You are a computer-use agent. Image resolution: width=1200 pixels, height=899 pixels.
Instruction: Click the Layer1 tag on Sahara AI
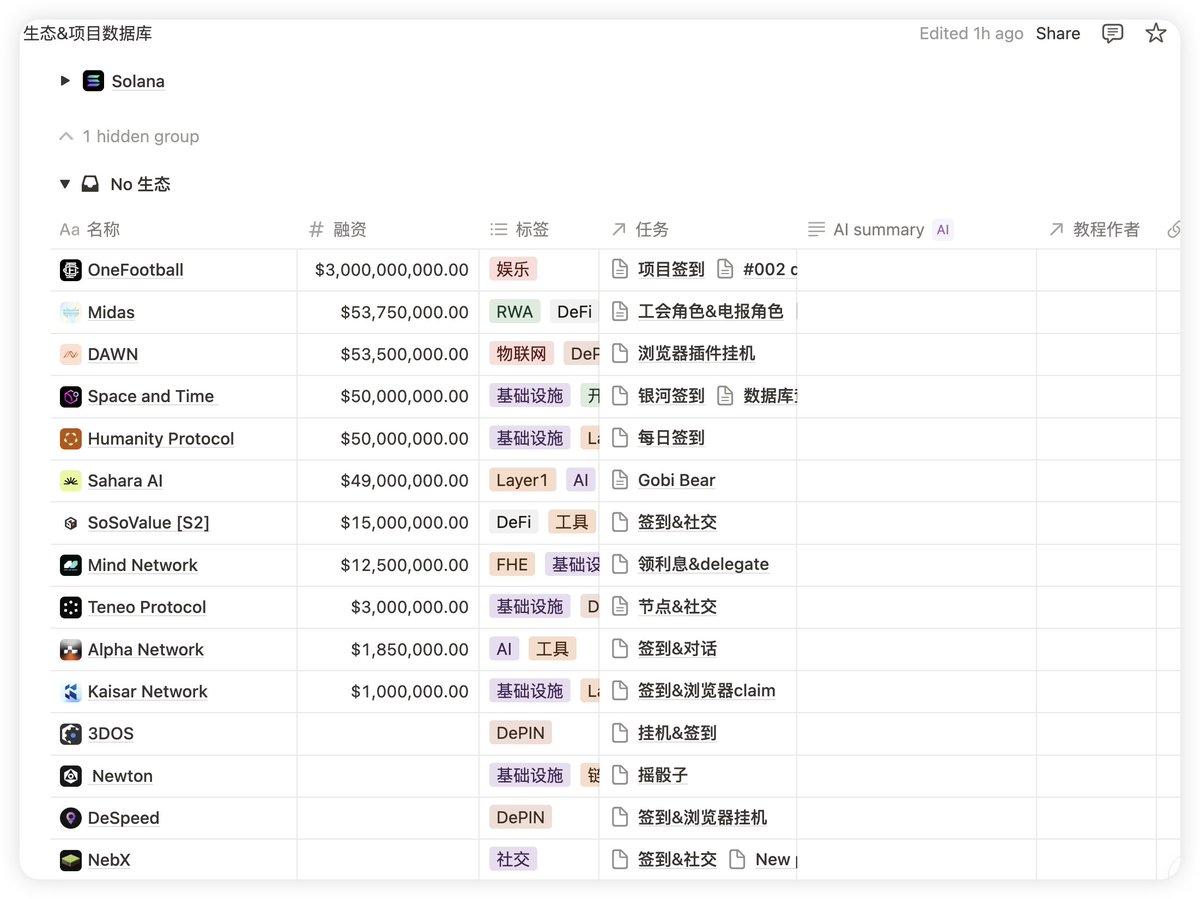(x=523, y=480)
